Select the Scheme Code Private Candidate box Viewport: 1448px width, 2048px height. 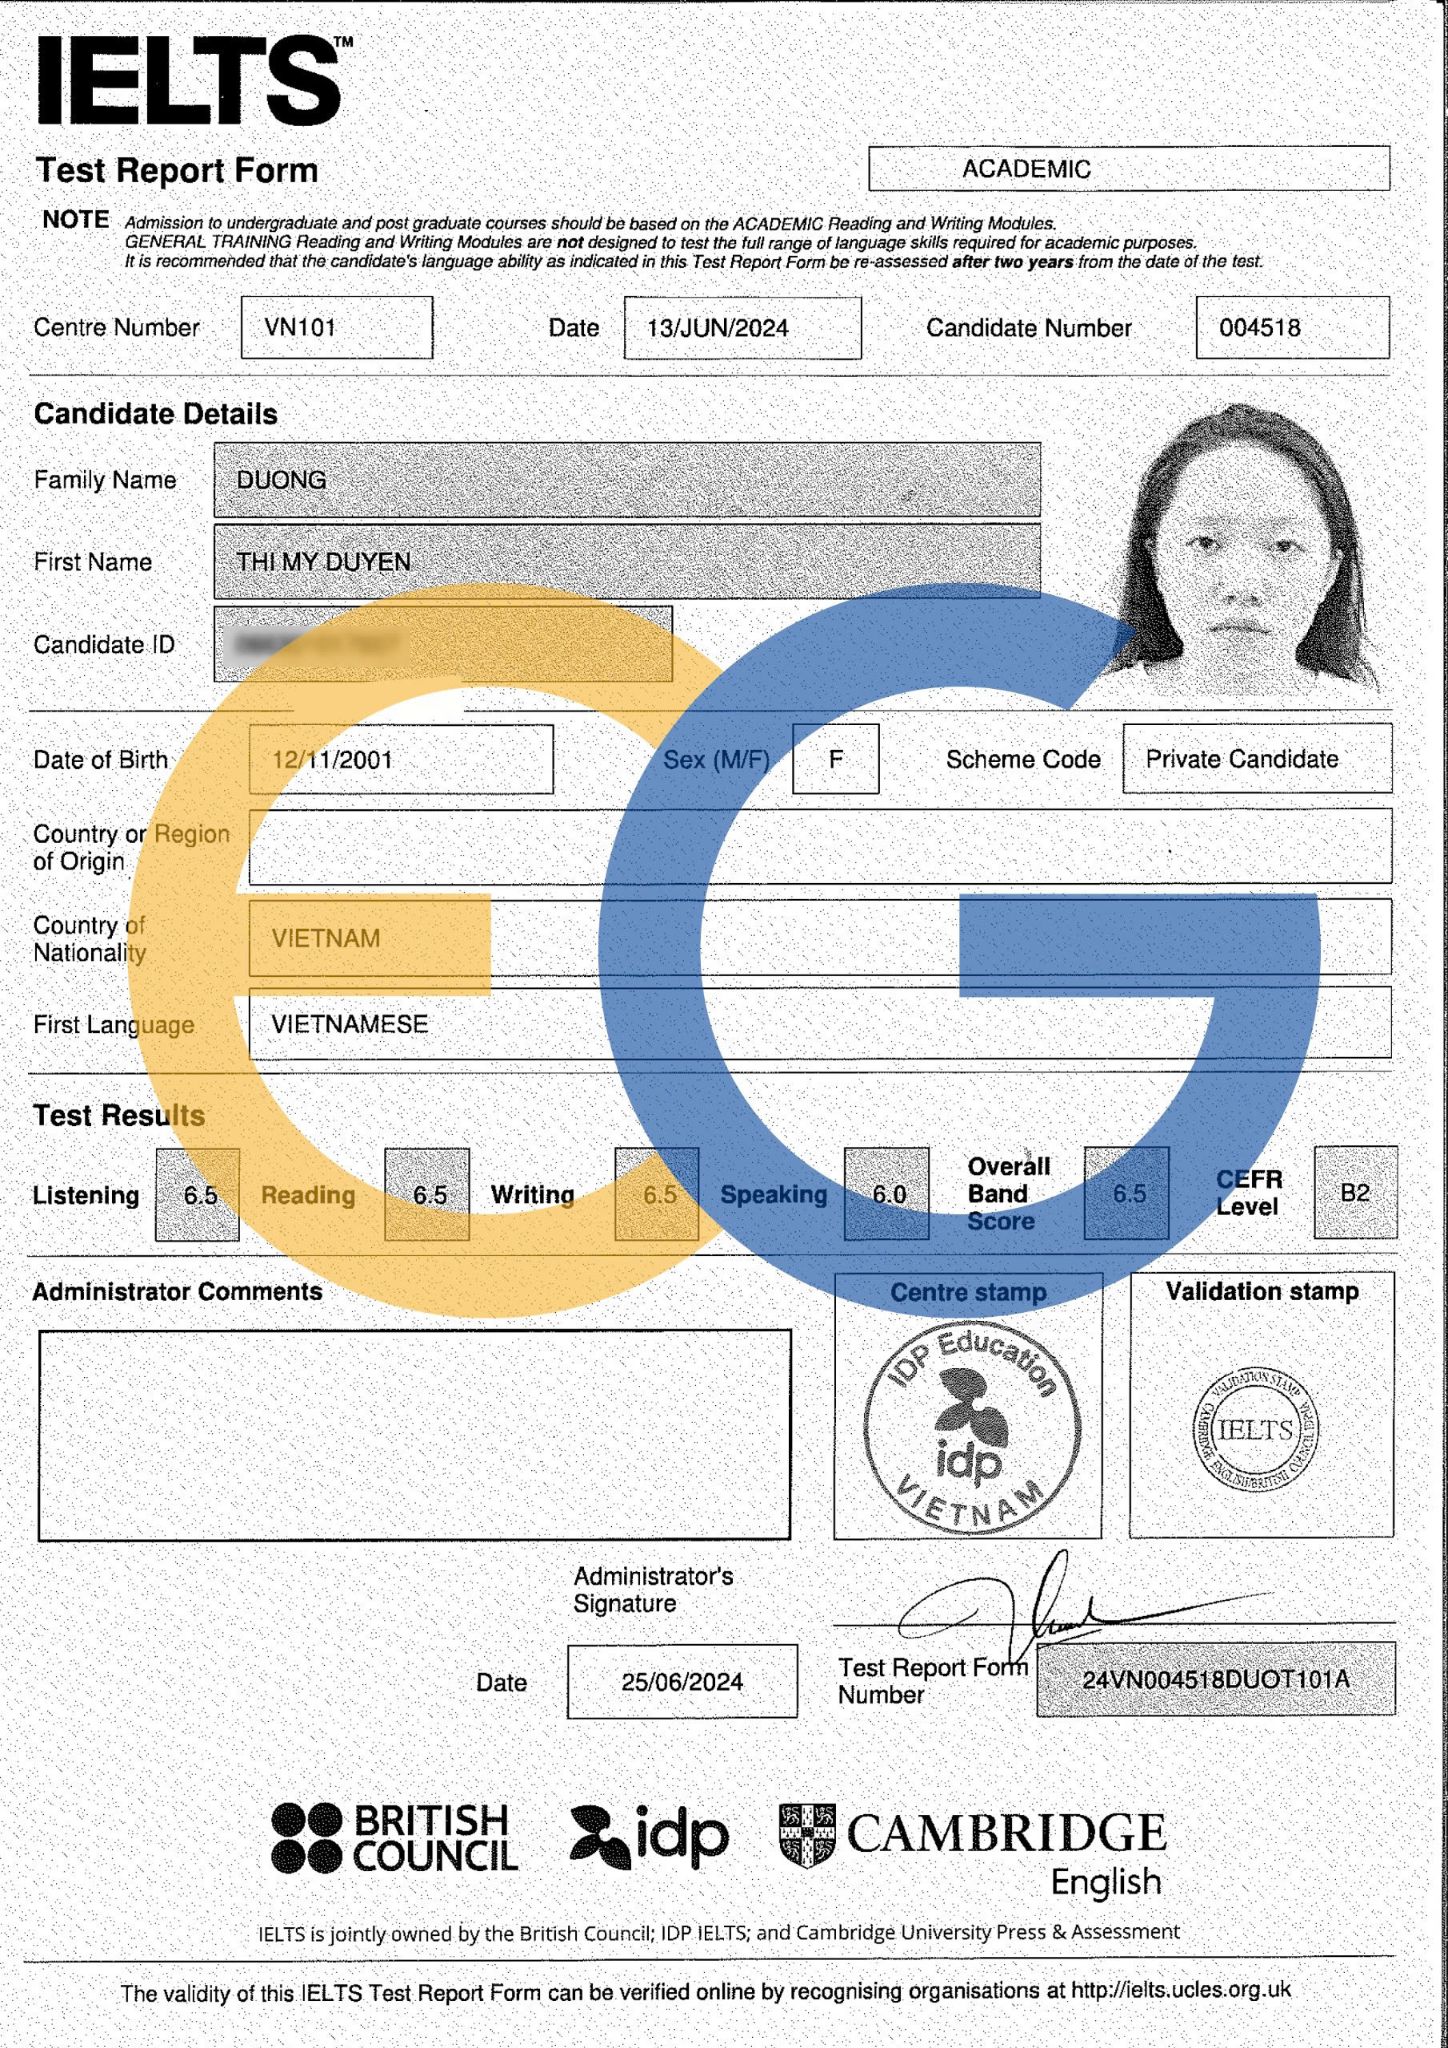[1256, 759]
